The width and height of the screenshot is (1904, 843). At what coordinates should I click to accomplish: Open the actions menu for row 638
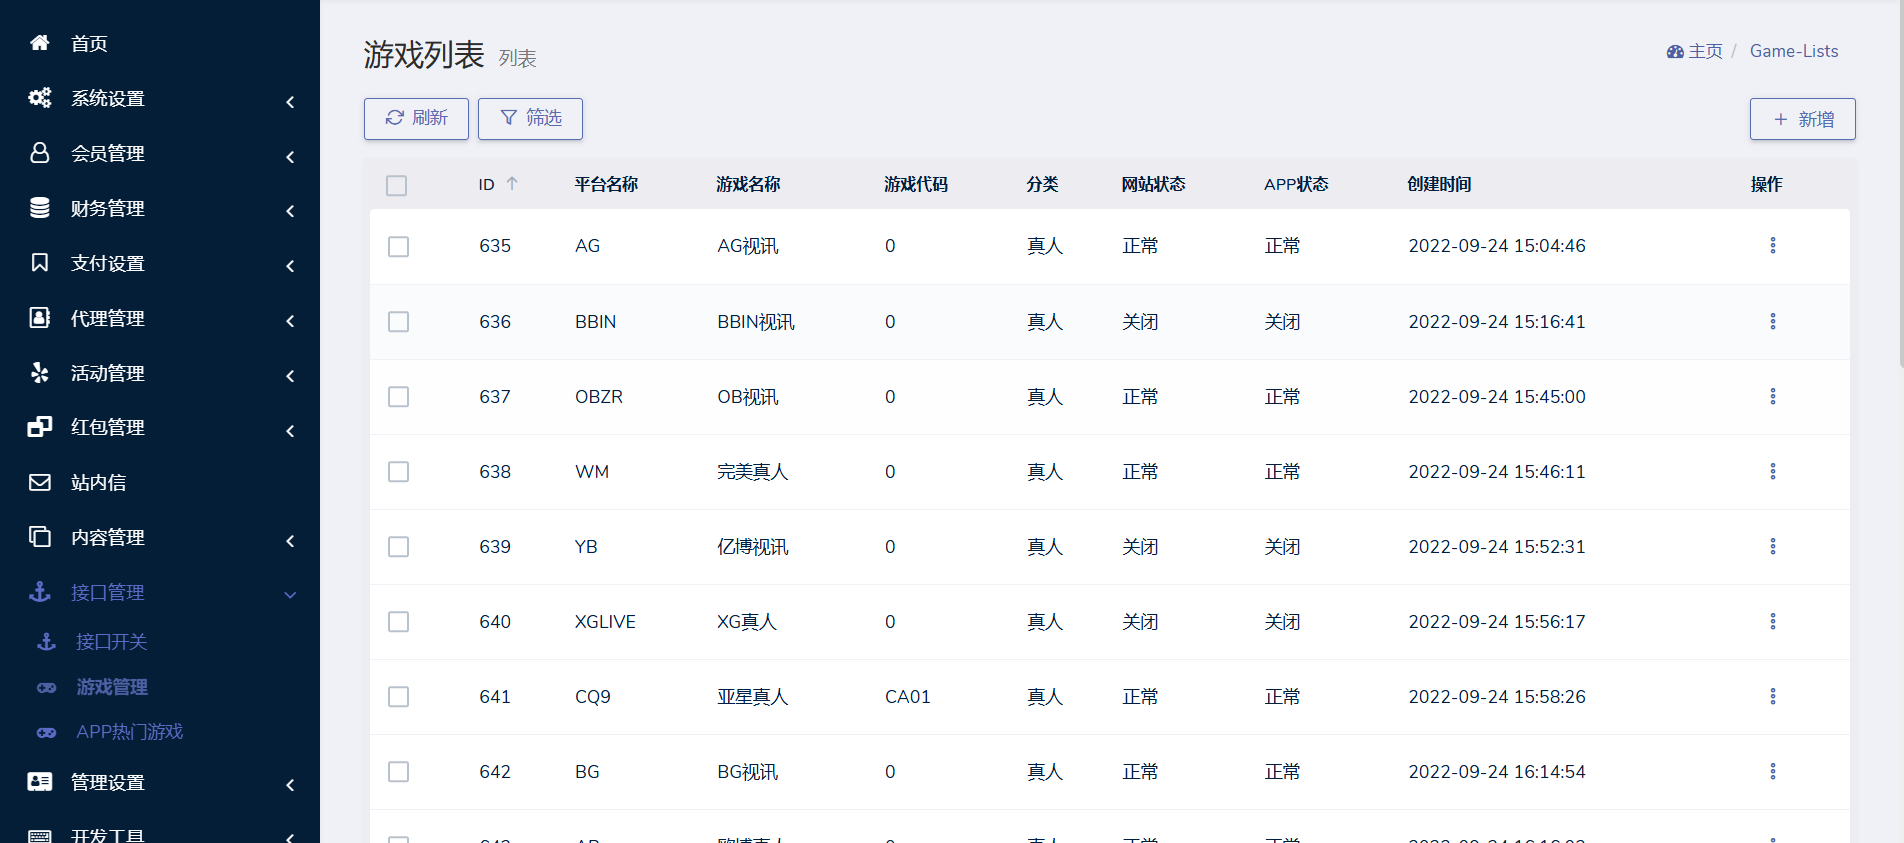[1773, 472]
